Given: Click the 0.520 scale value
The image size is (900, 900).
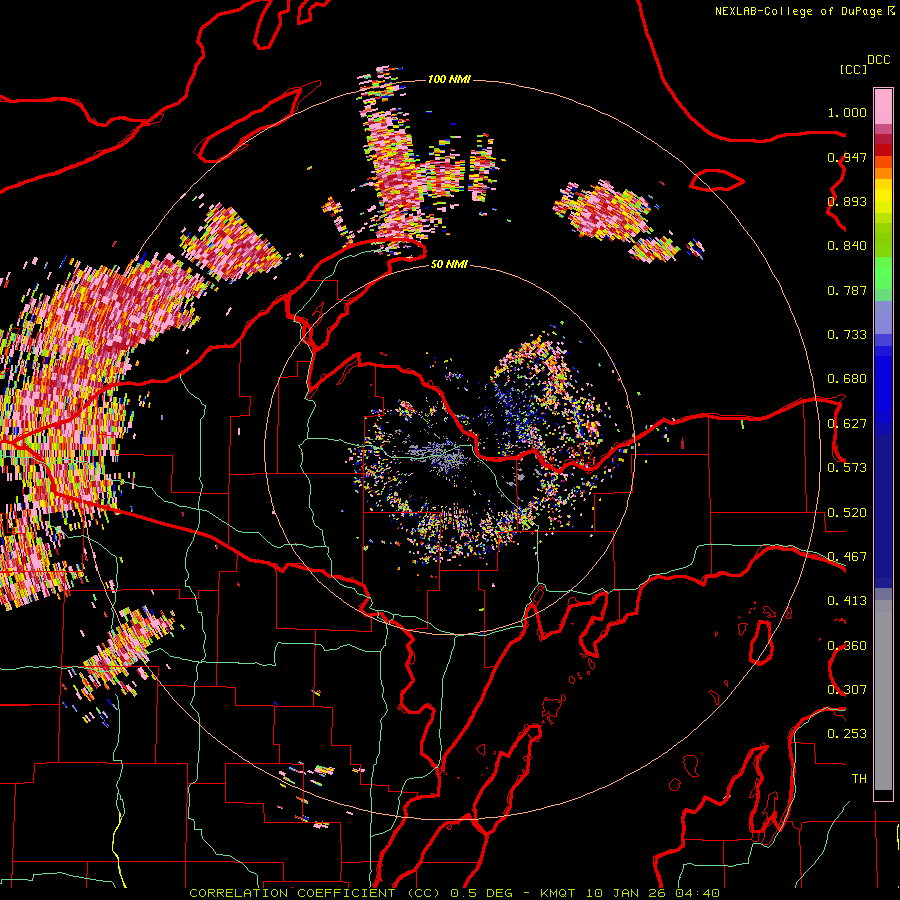Looking at the screenshot, I should [847, 513].
